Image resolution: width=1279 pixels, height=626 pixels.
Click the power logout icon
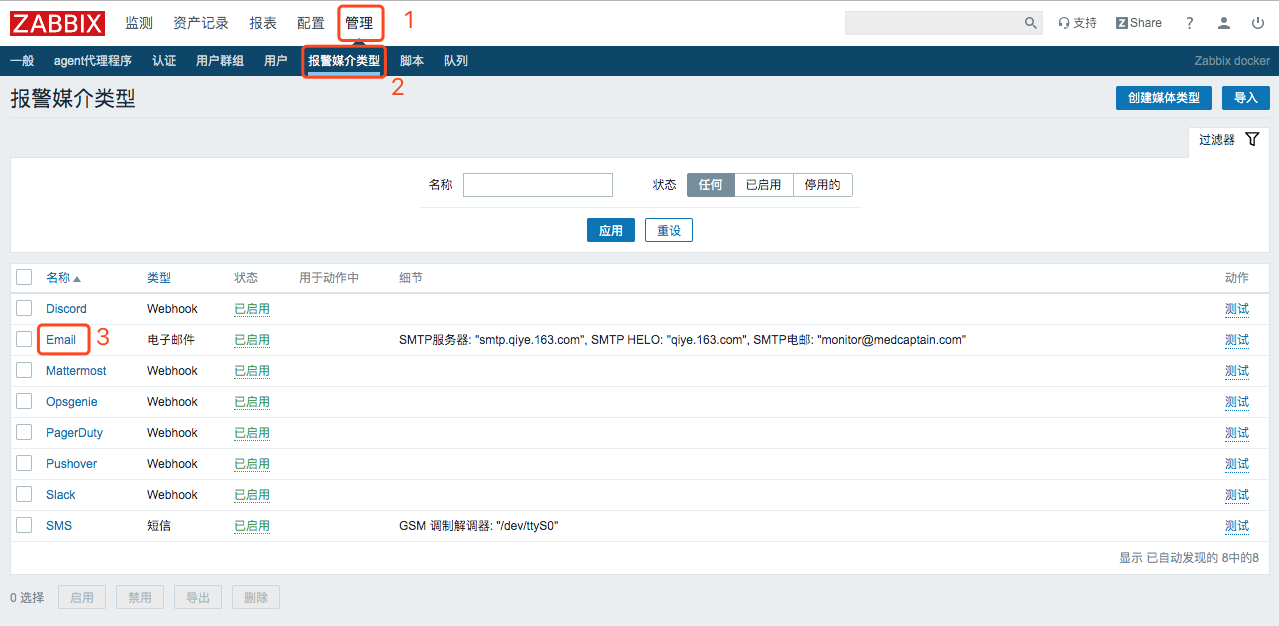[x=1258, y=23]
